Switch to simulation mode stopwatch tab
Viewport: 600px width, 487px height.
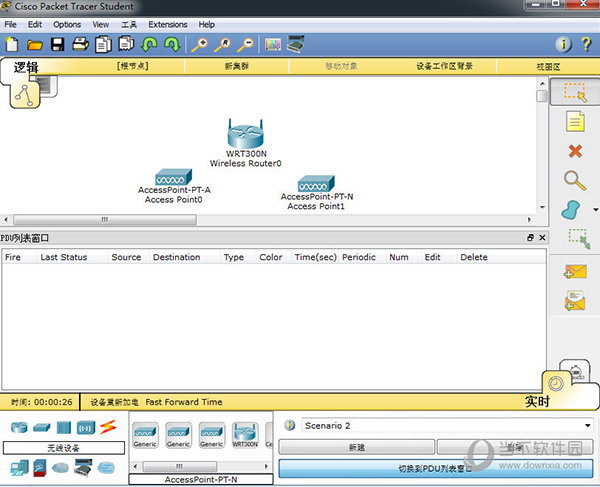[576, 370]
